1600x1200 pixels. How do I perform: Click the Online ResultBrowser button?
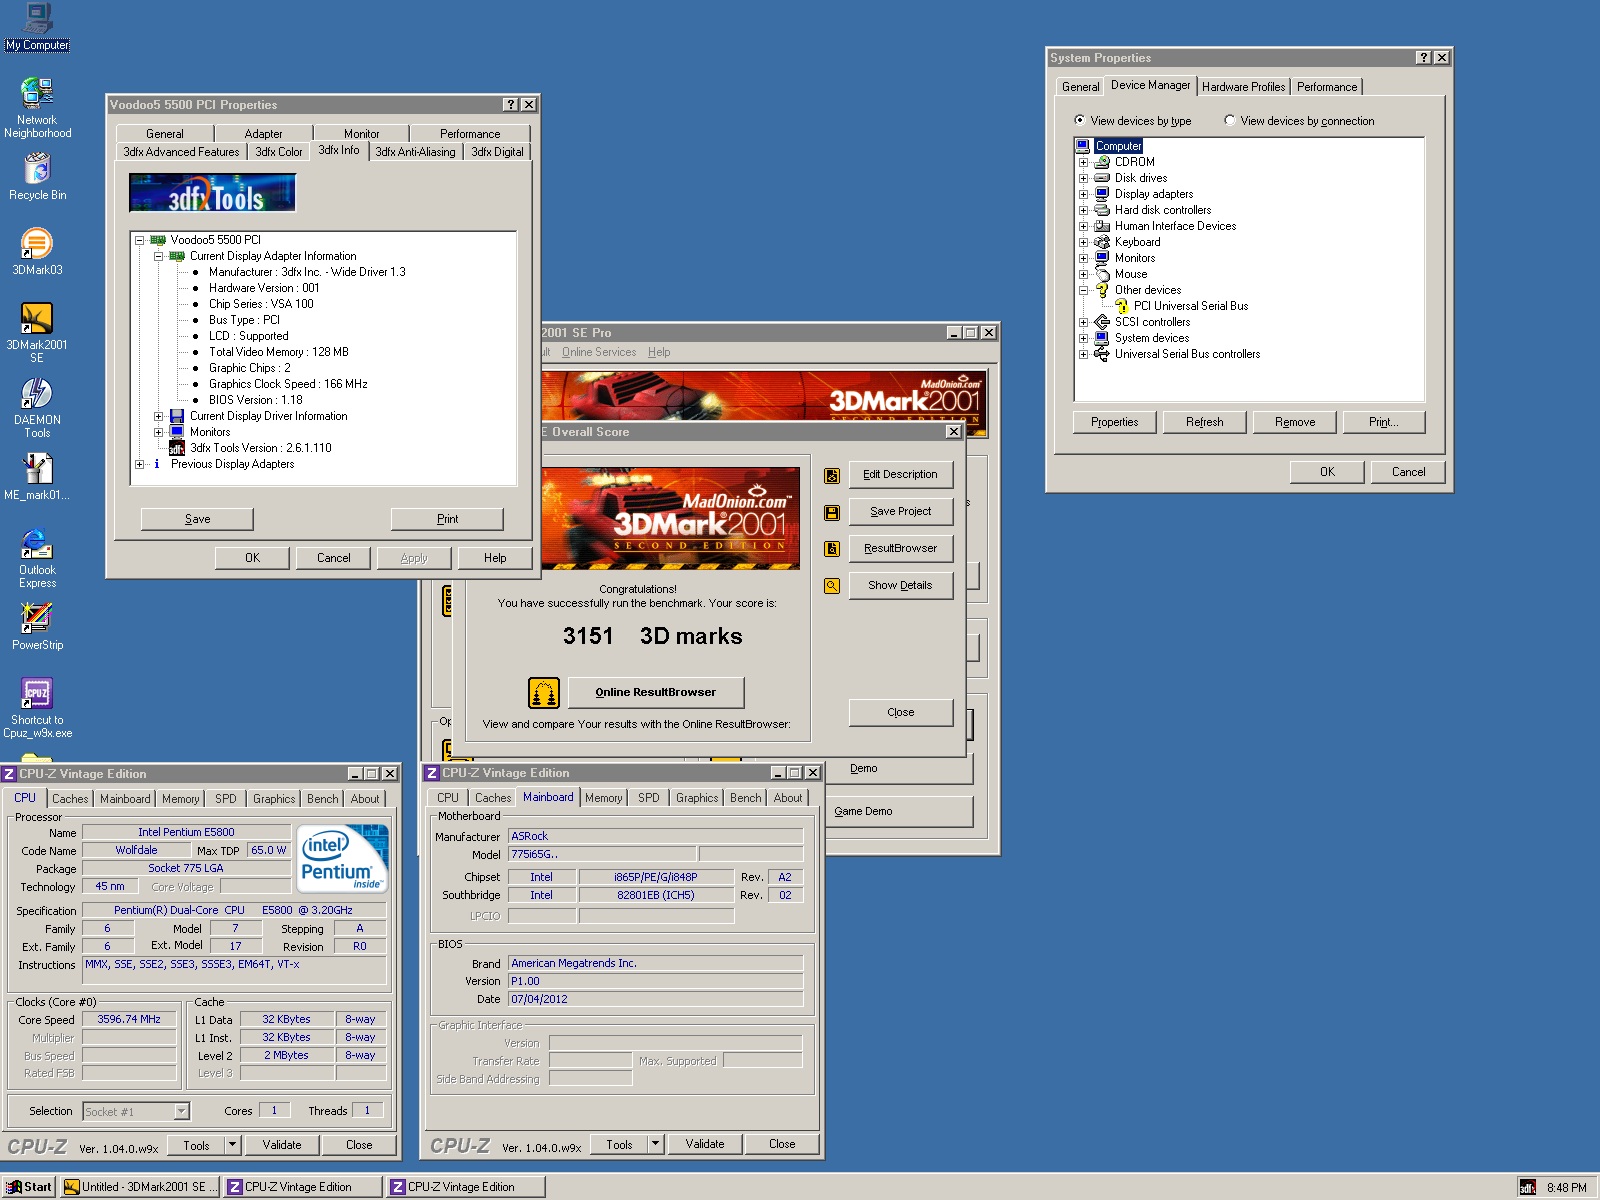point(656,692)
